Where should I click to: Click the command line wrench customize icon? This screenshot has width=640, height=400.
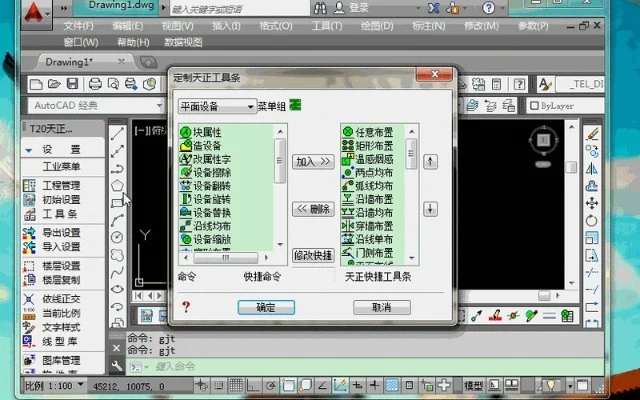116,366
